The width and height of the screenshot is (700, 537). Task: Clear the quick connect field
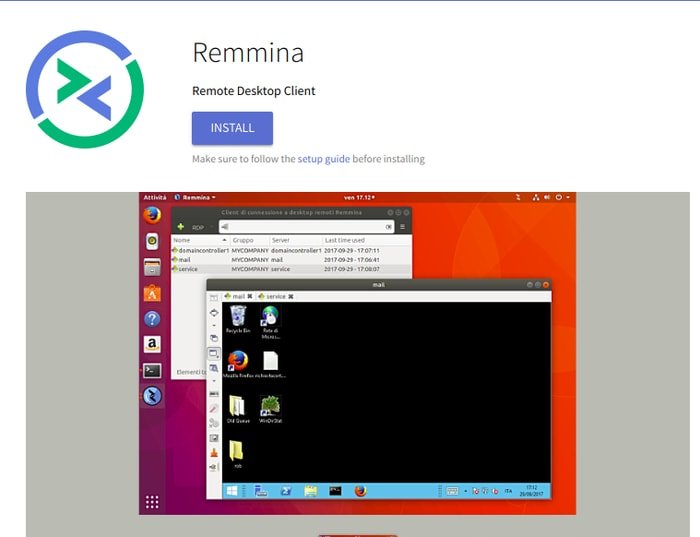click(x=388, y=227)
